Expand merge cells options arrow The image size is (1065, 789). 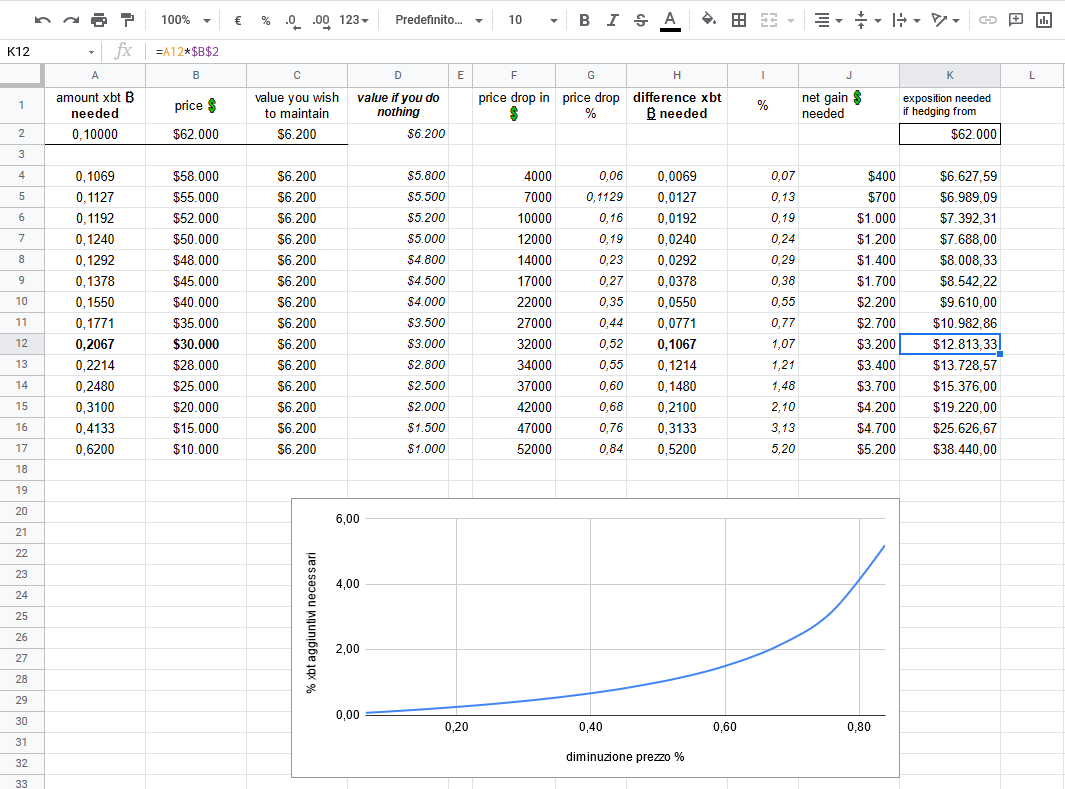[791, 21]
